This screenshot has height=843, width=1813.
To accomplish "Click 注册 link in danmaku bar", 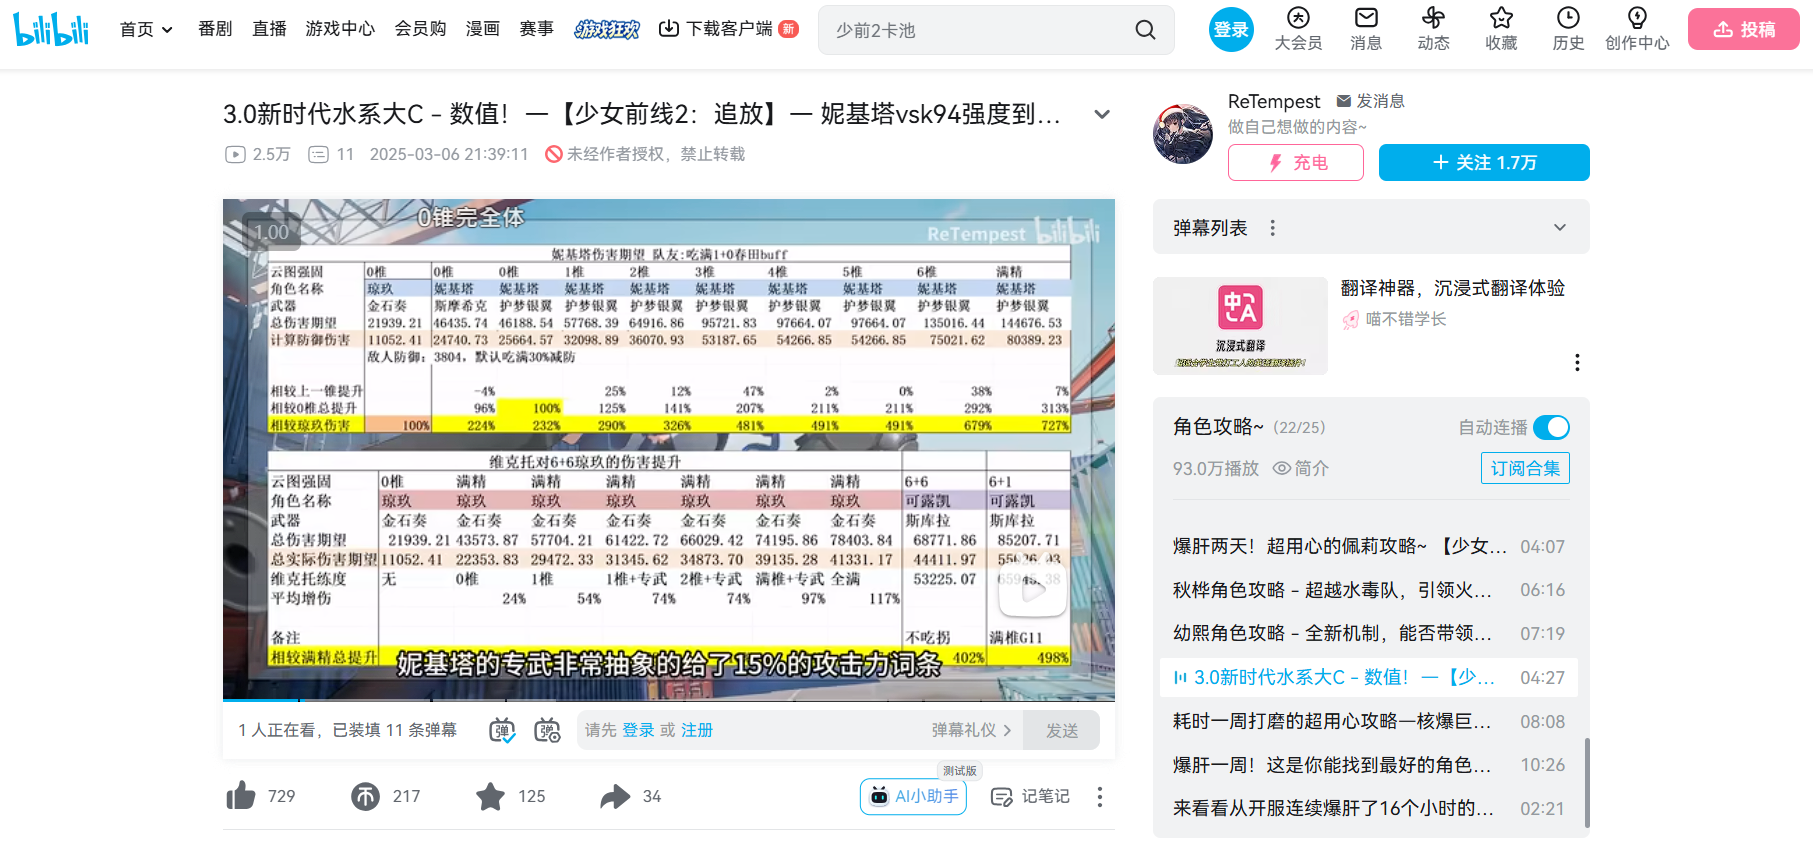I will tap(697, 730).
